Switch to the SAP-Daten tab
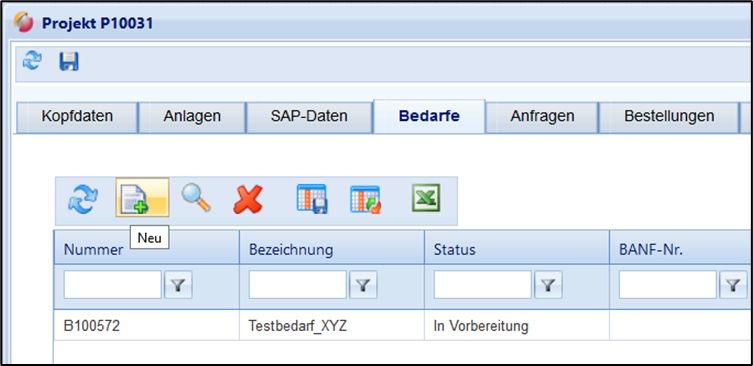The image size is (753, 366). tap(309, 117)
